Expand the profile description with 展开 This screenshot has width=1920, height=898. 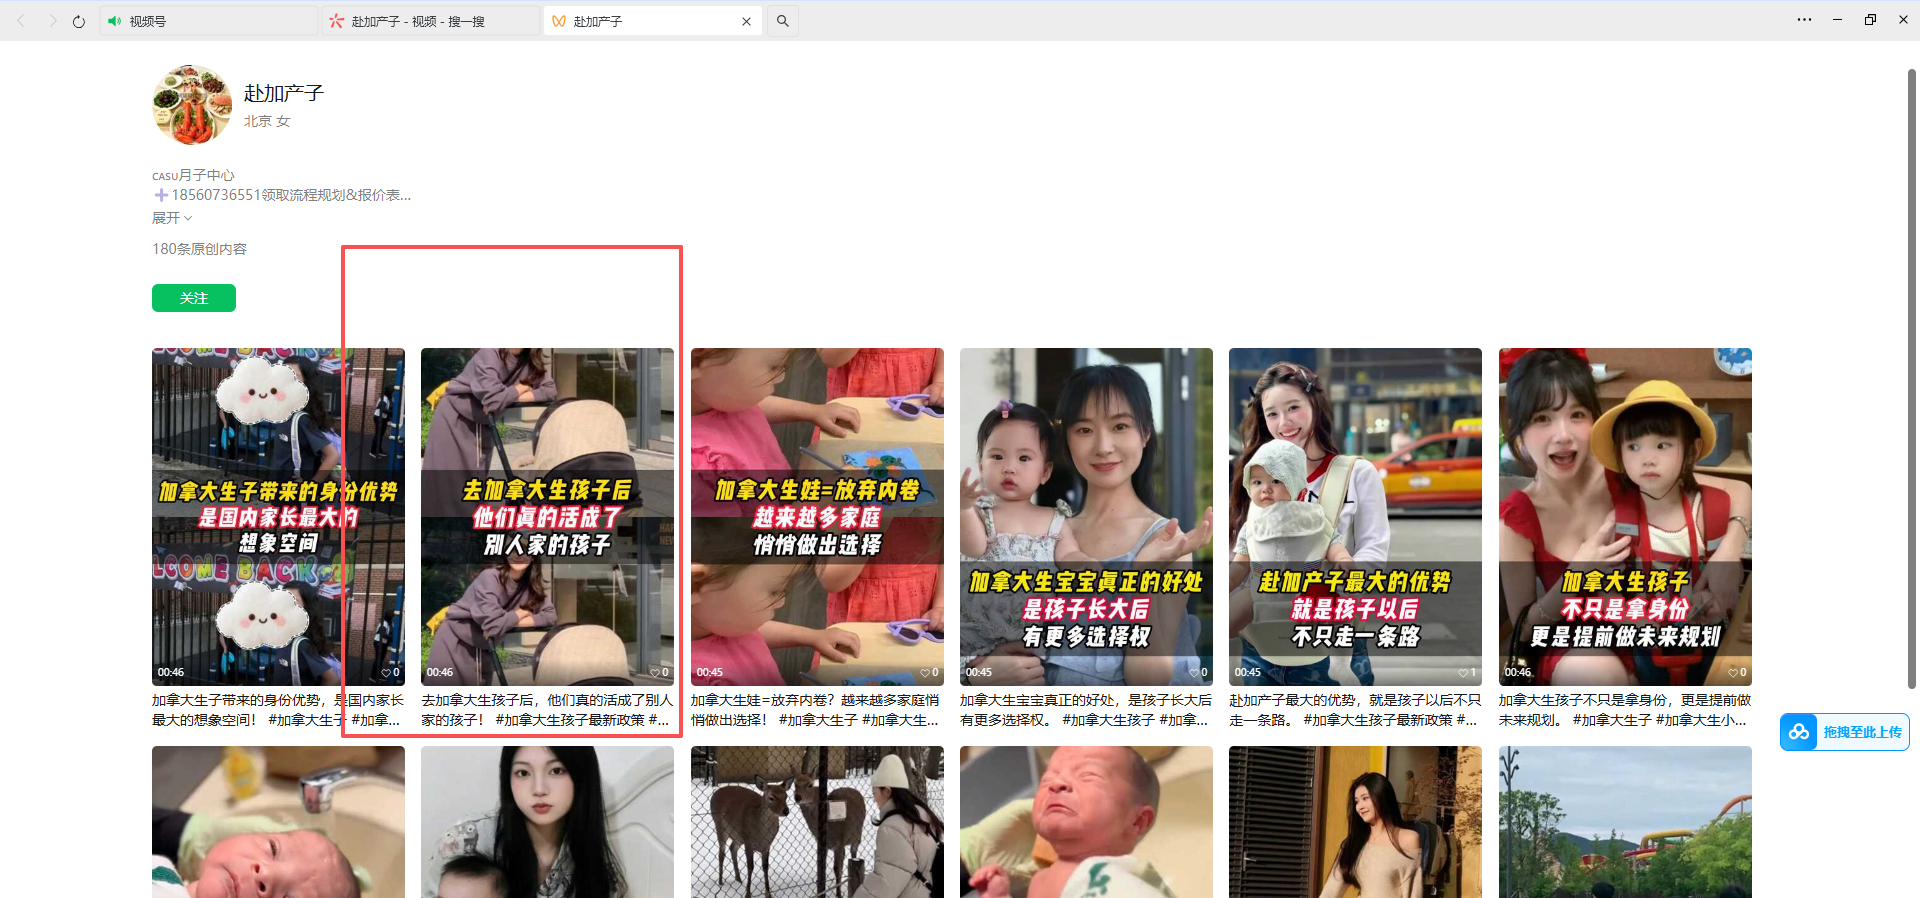coord(172,218)
